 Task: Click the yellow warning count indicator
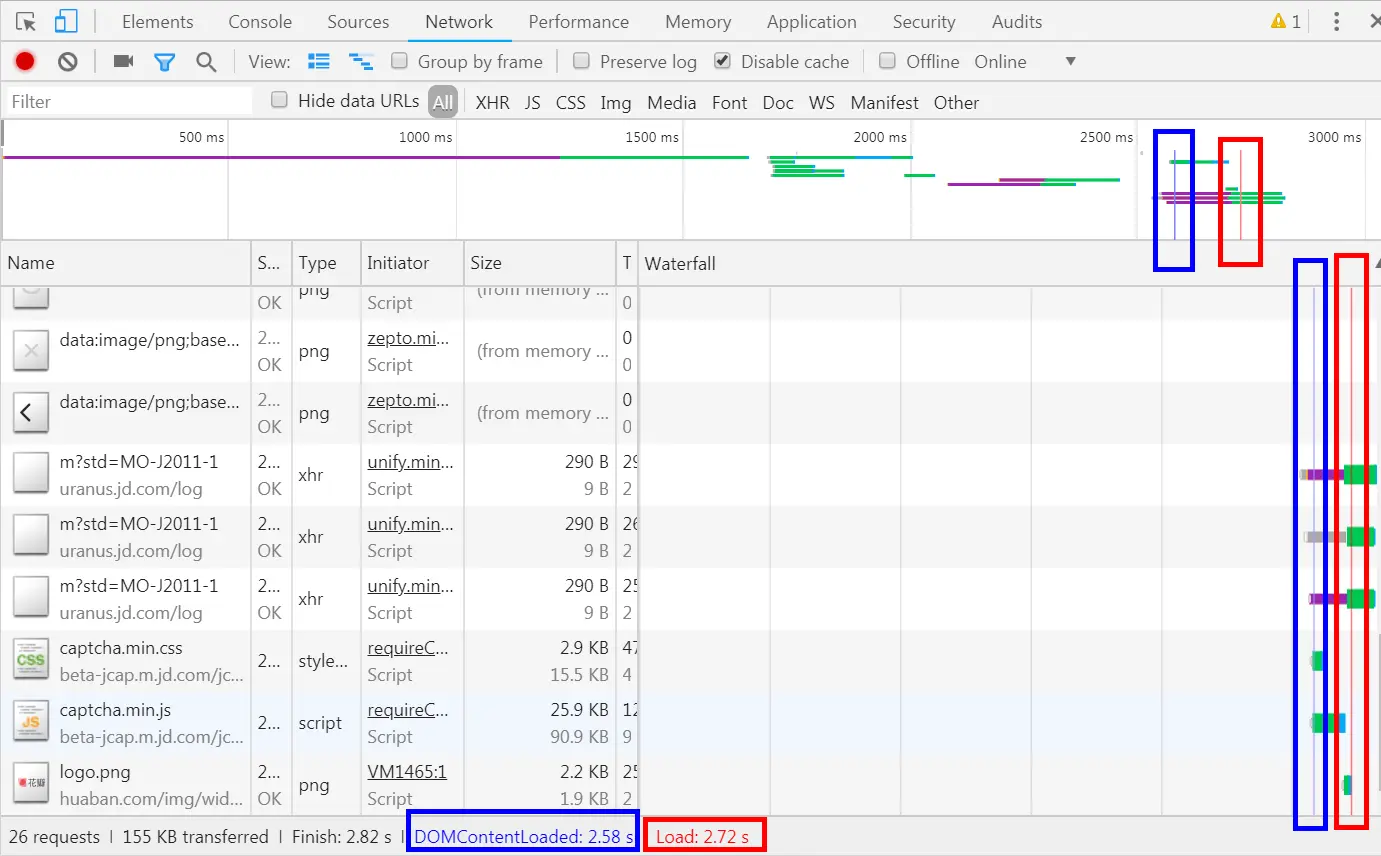point(1286,21)
